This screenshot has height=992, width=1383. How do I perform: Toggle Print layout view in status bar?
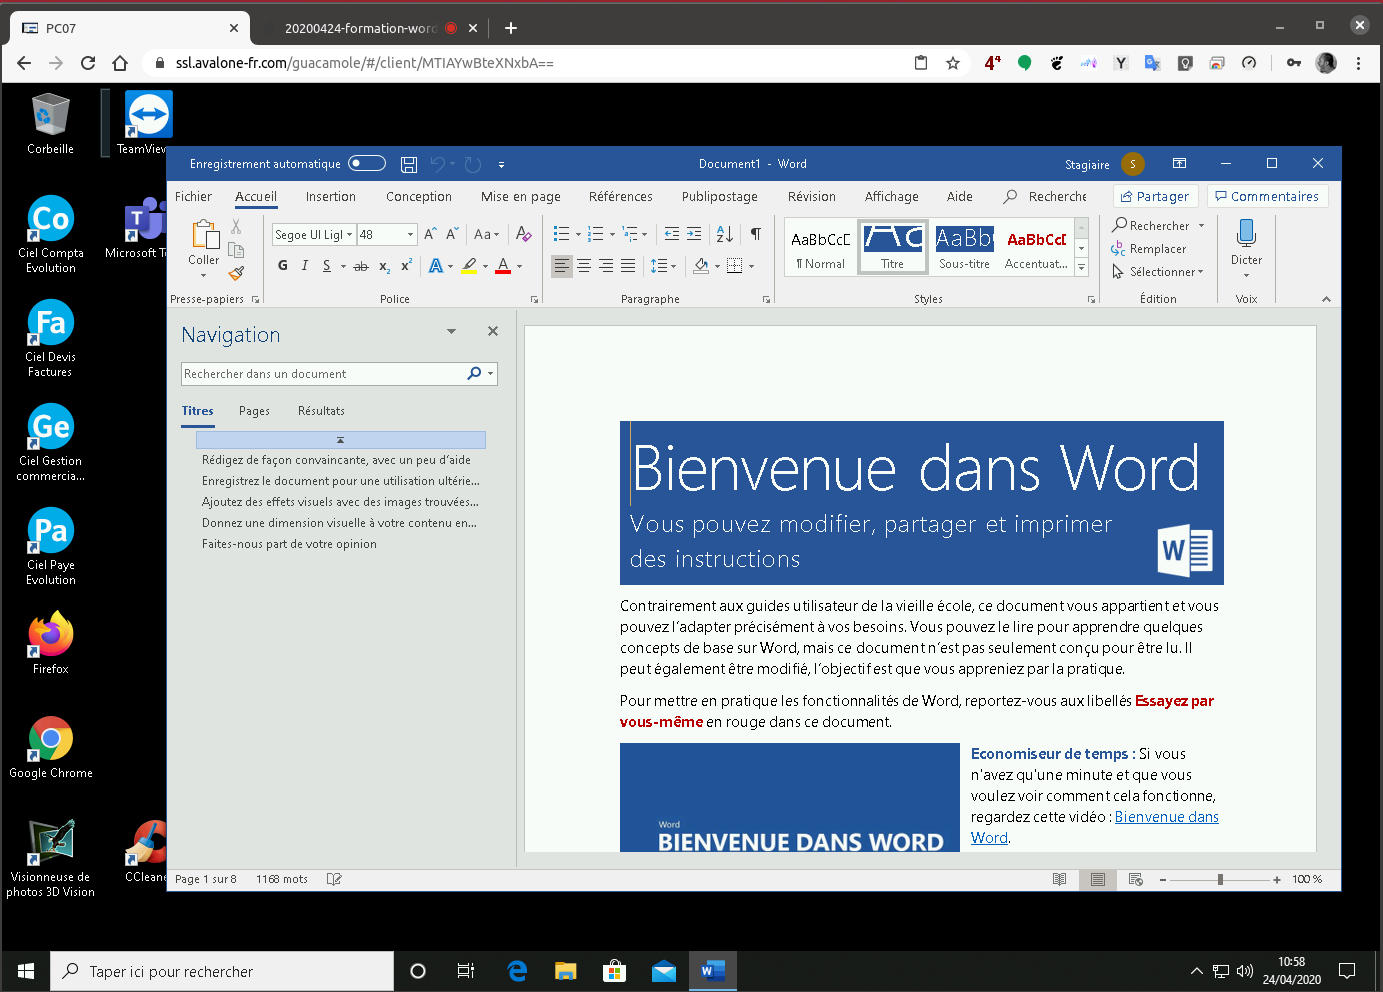pyautogui.click(x=1098, y=879)
